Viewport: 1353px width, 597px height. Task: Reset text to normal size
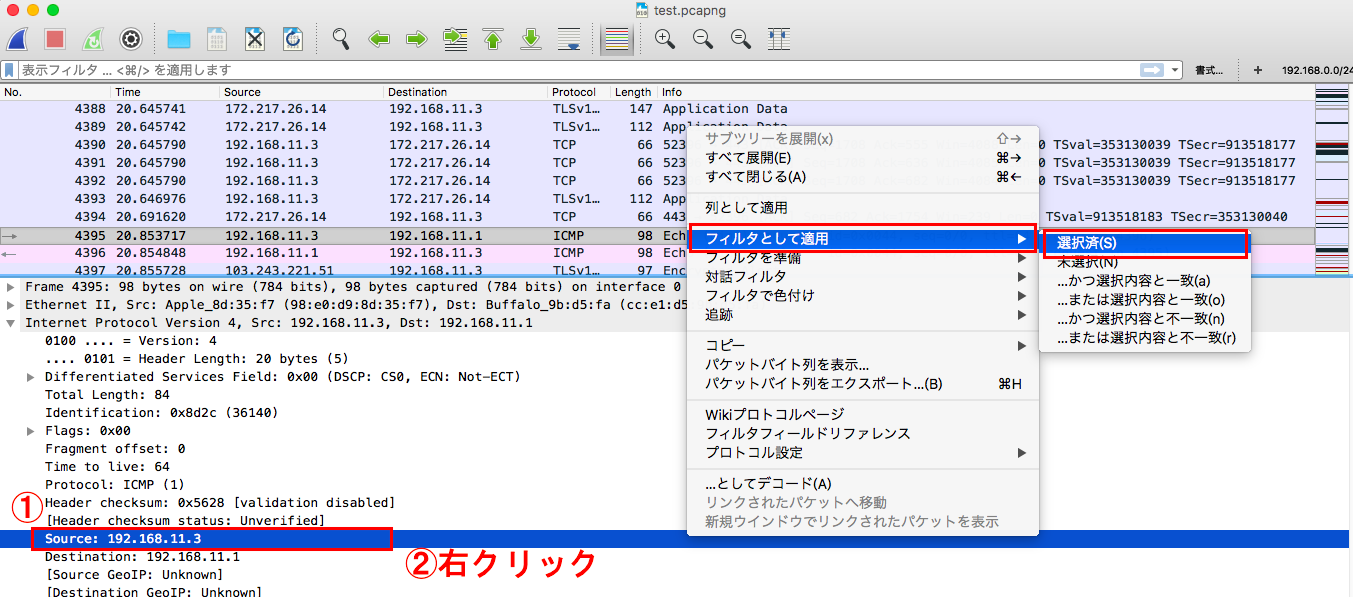pyautogui.click(x=741, y=40)
